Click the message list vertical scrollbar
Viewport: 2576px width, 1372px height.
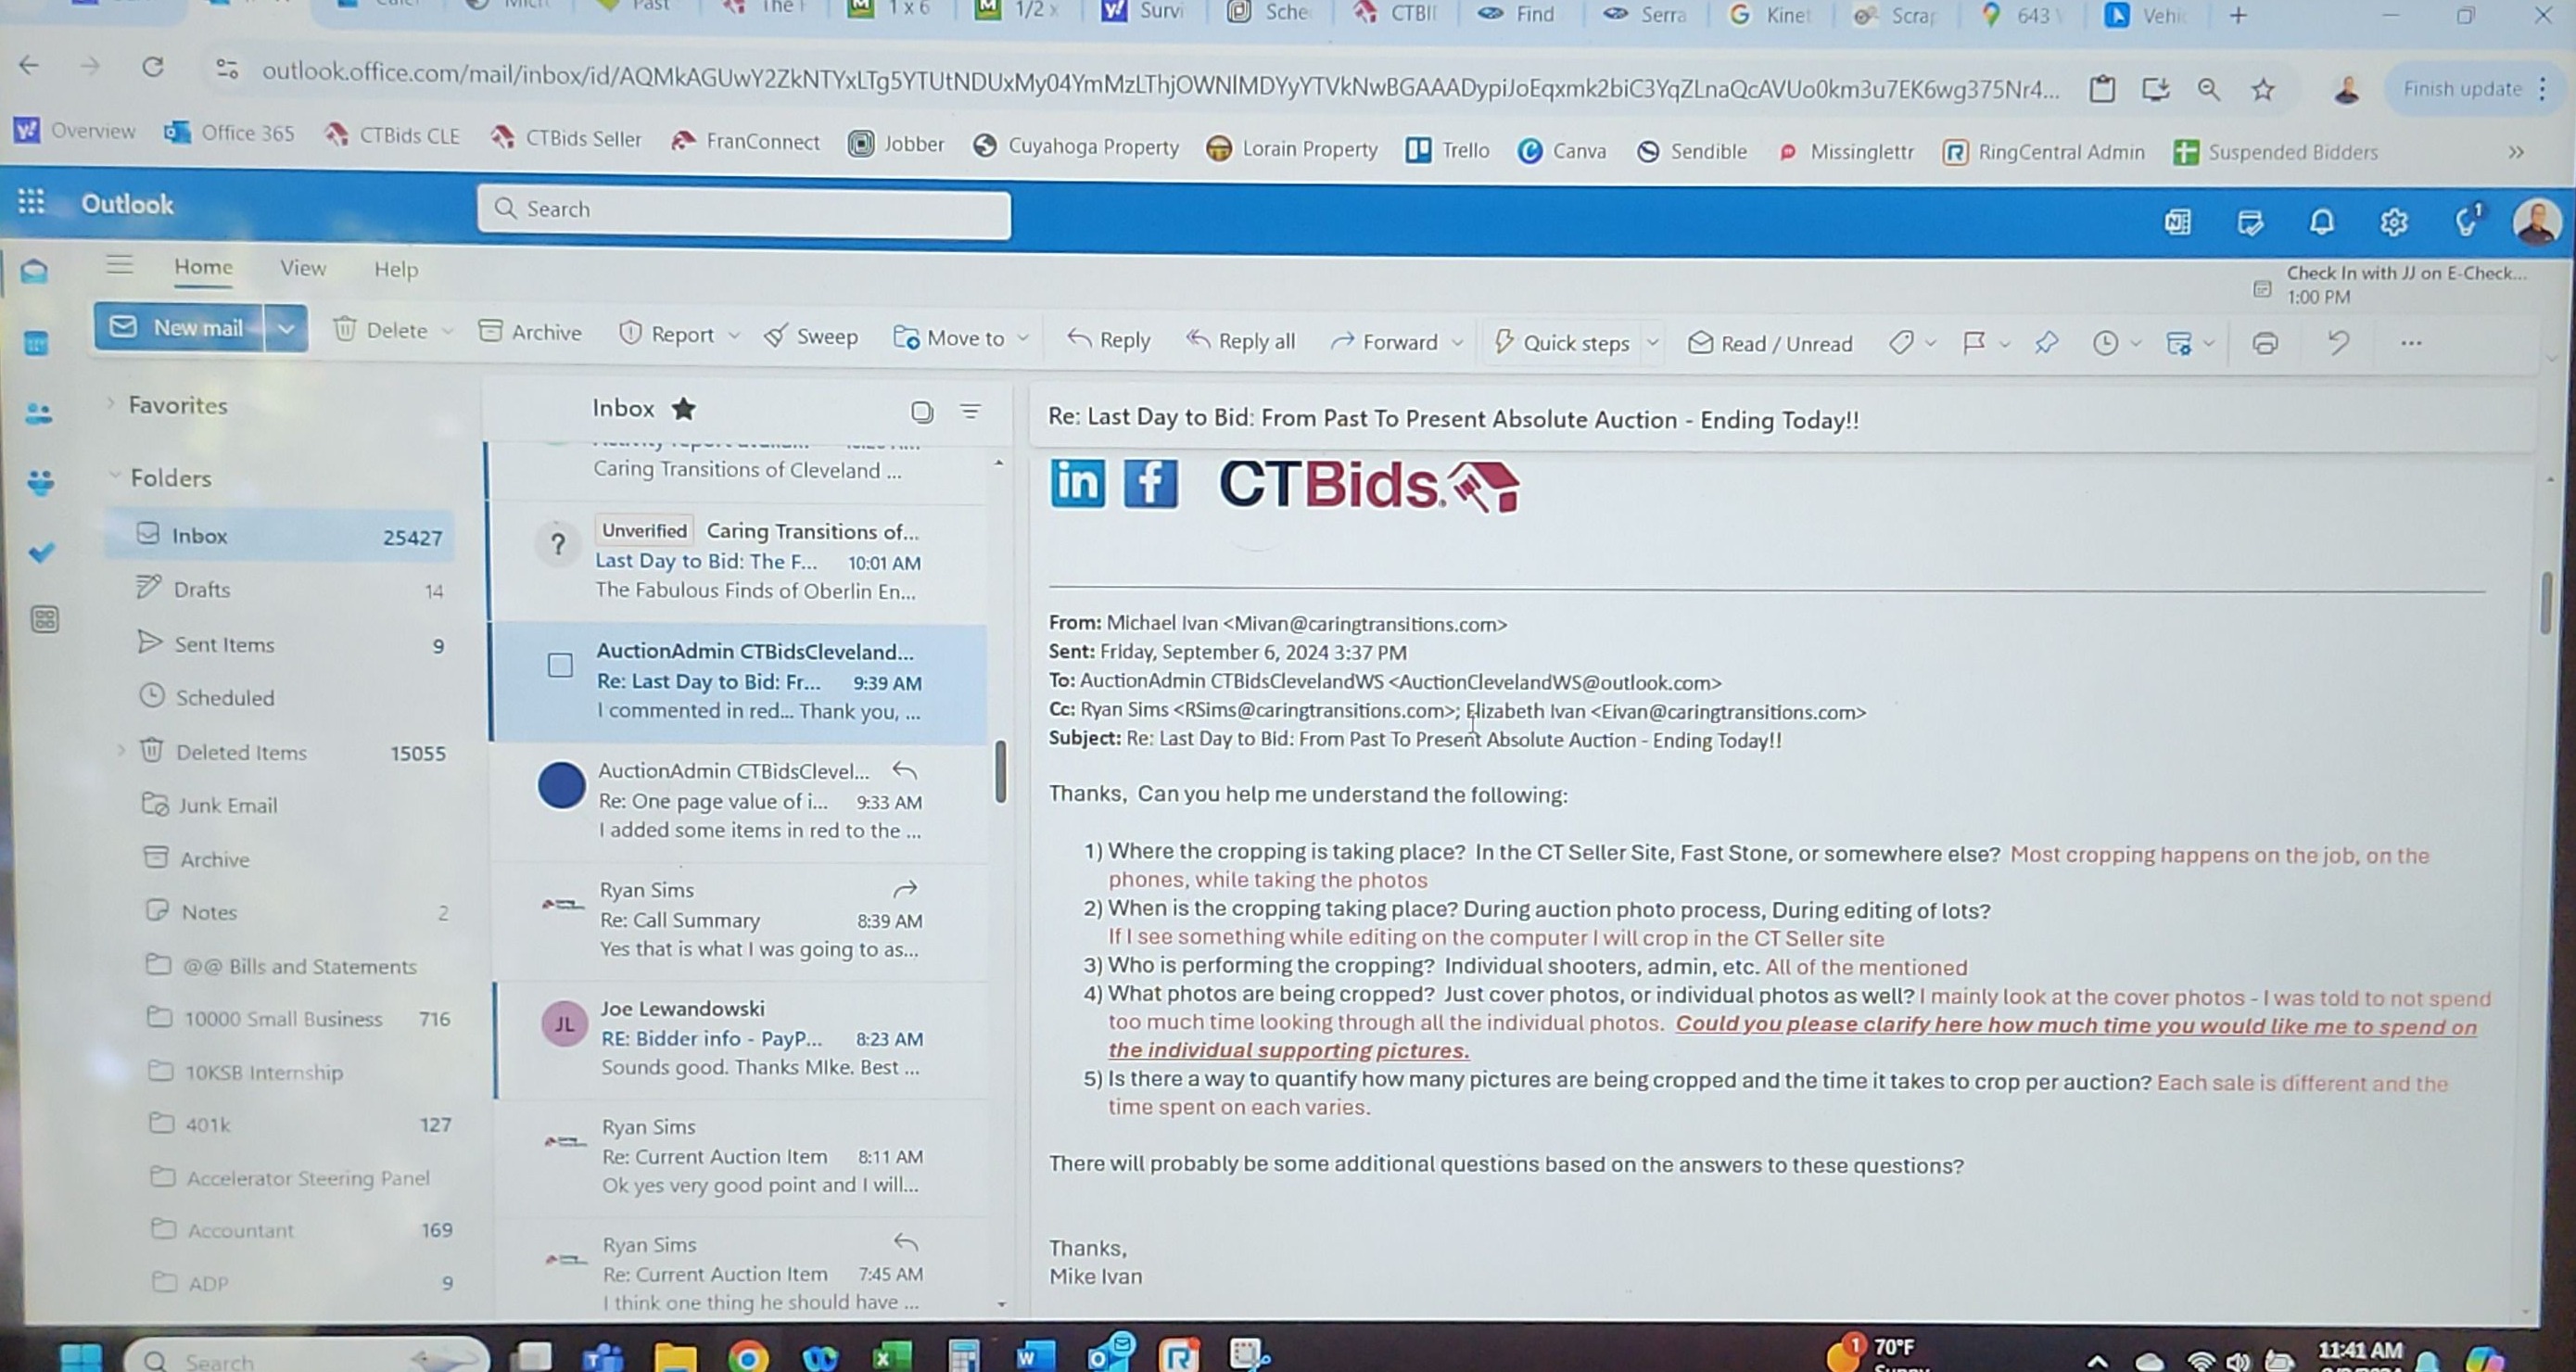(1000, 771)
